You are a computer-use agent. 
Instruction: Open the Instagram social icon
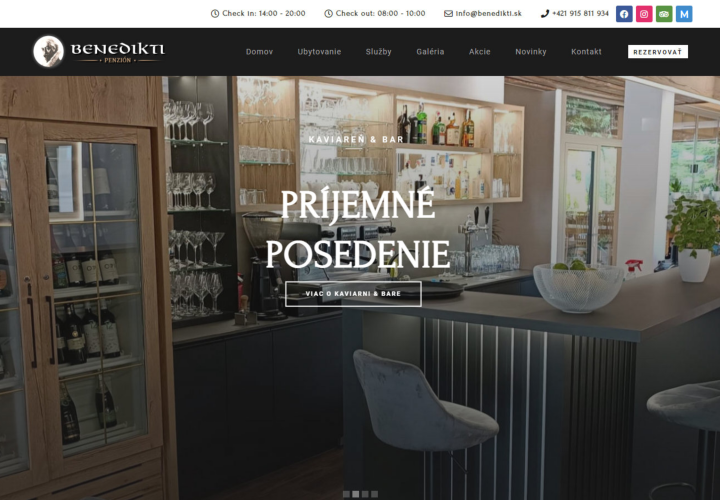click(x=644, y=14)
